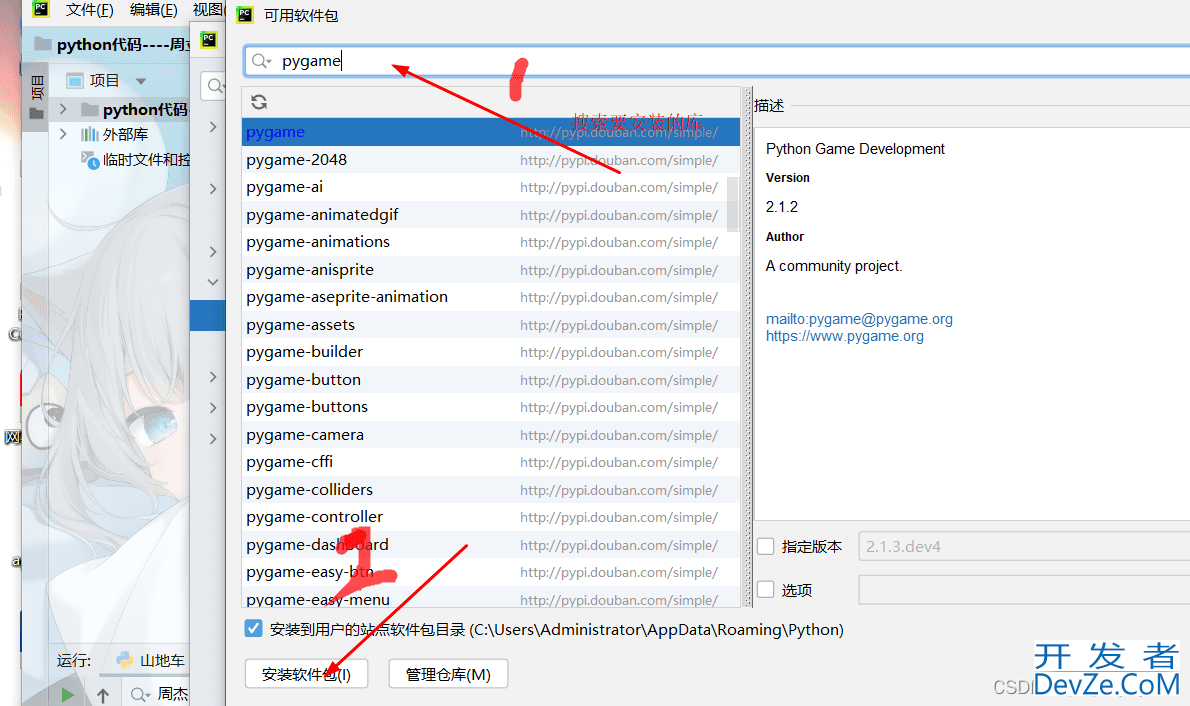The height and width of the screenshot is (706, 1190).
Task: Click the search magnifier in the settings dialog behind
Action: tap(216, 86)
